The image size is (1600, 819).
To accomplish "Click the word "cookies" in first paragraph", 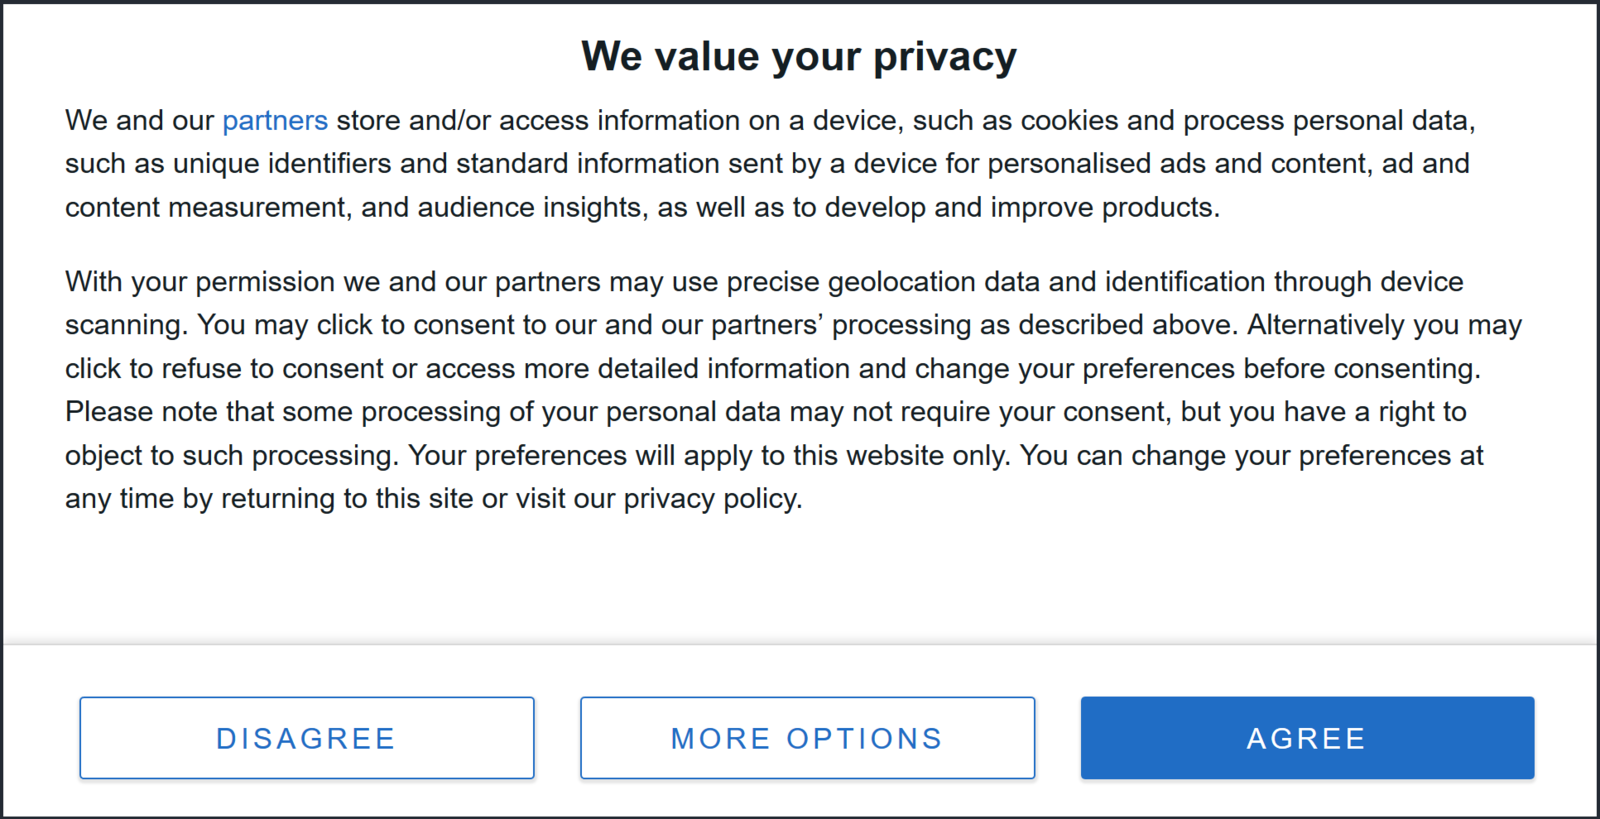I will tap(1069, 121).
